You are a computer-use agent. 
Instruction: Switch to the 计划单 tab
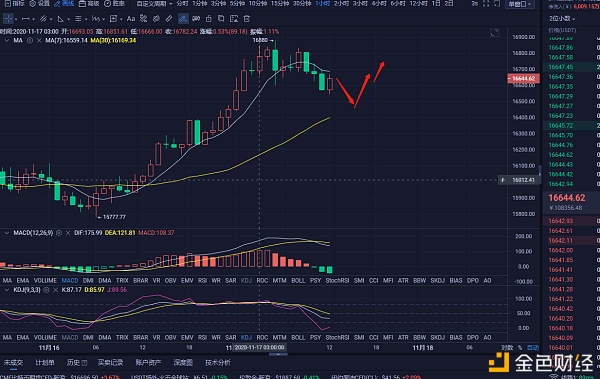click(45, 362)
